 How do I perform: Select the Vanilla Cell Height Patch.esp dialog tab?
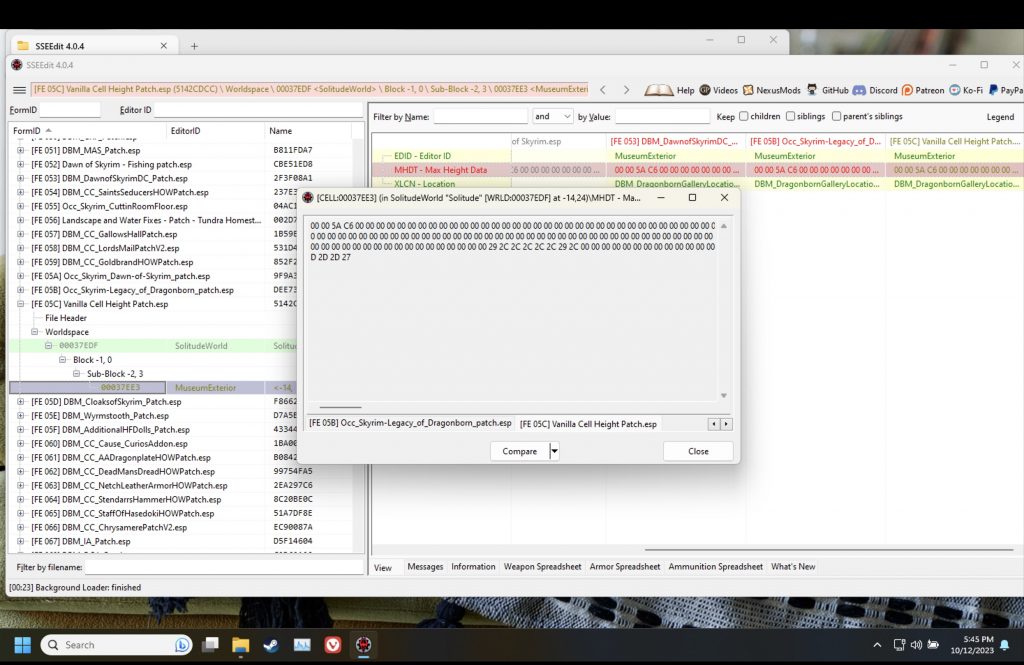pos(588,424)
